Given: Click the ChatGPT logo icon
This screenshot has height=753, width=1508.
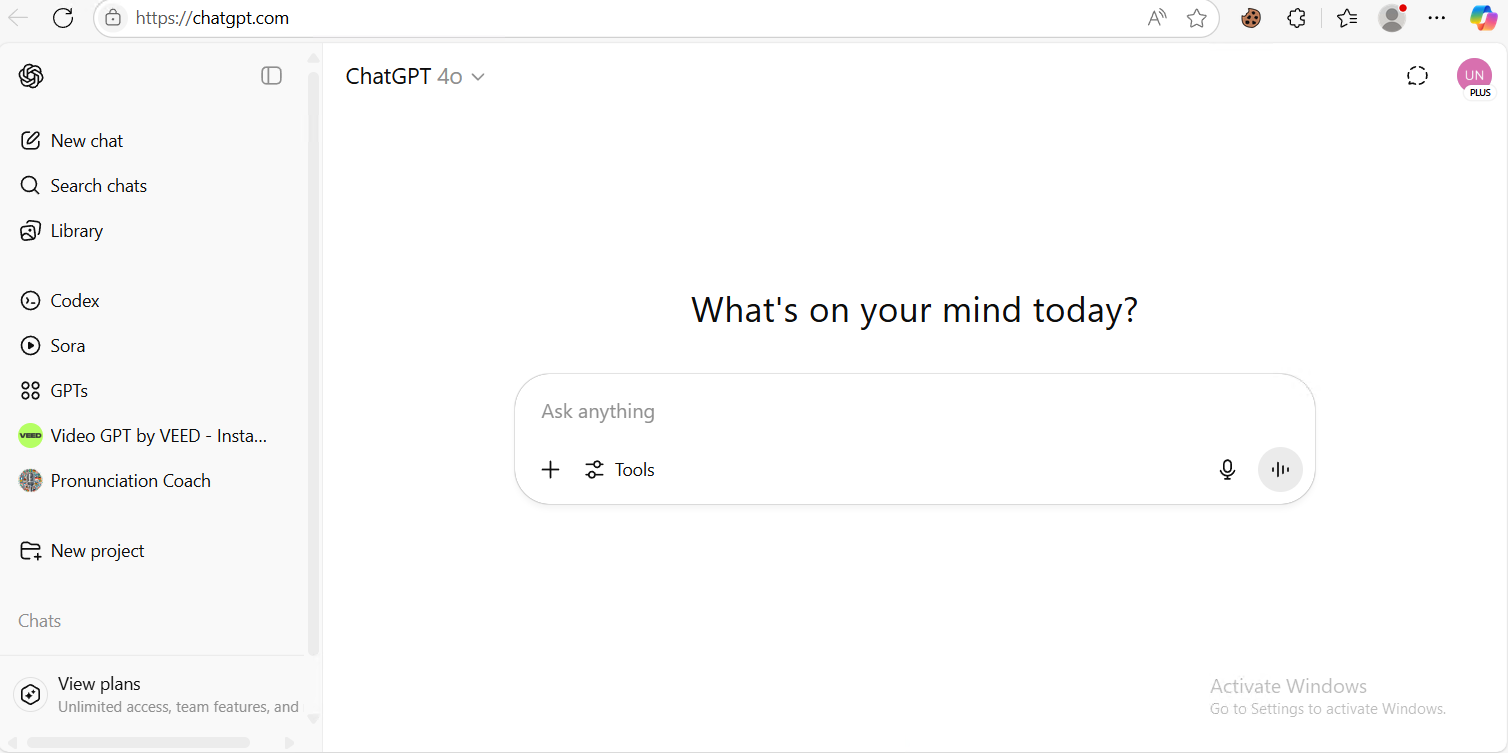Looking at the screenshot, I should click(31, 76).
